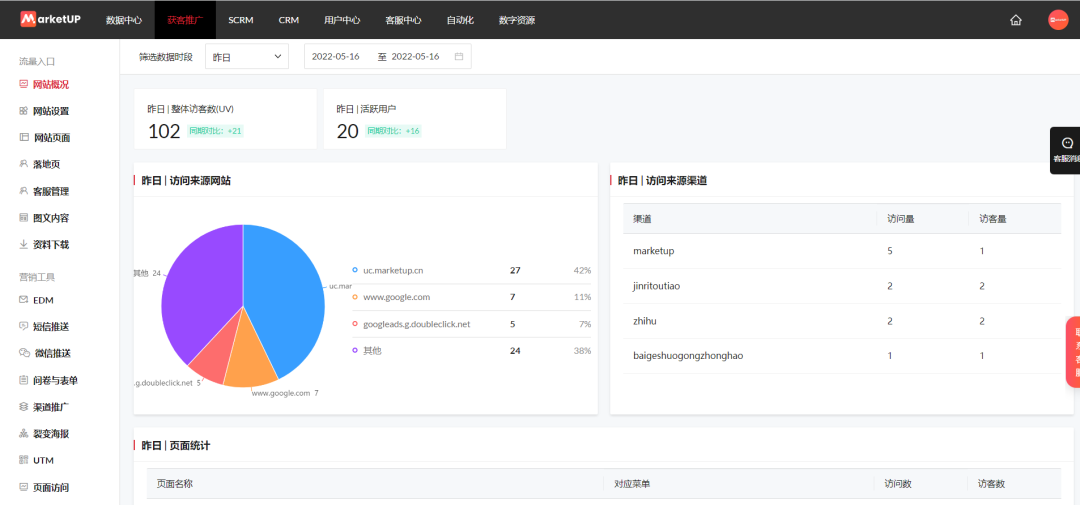Open the CRM top menu
Image resolution: width=1080 pixels, height=505 pixels.
coord(289,20)
